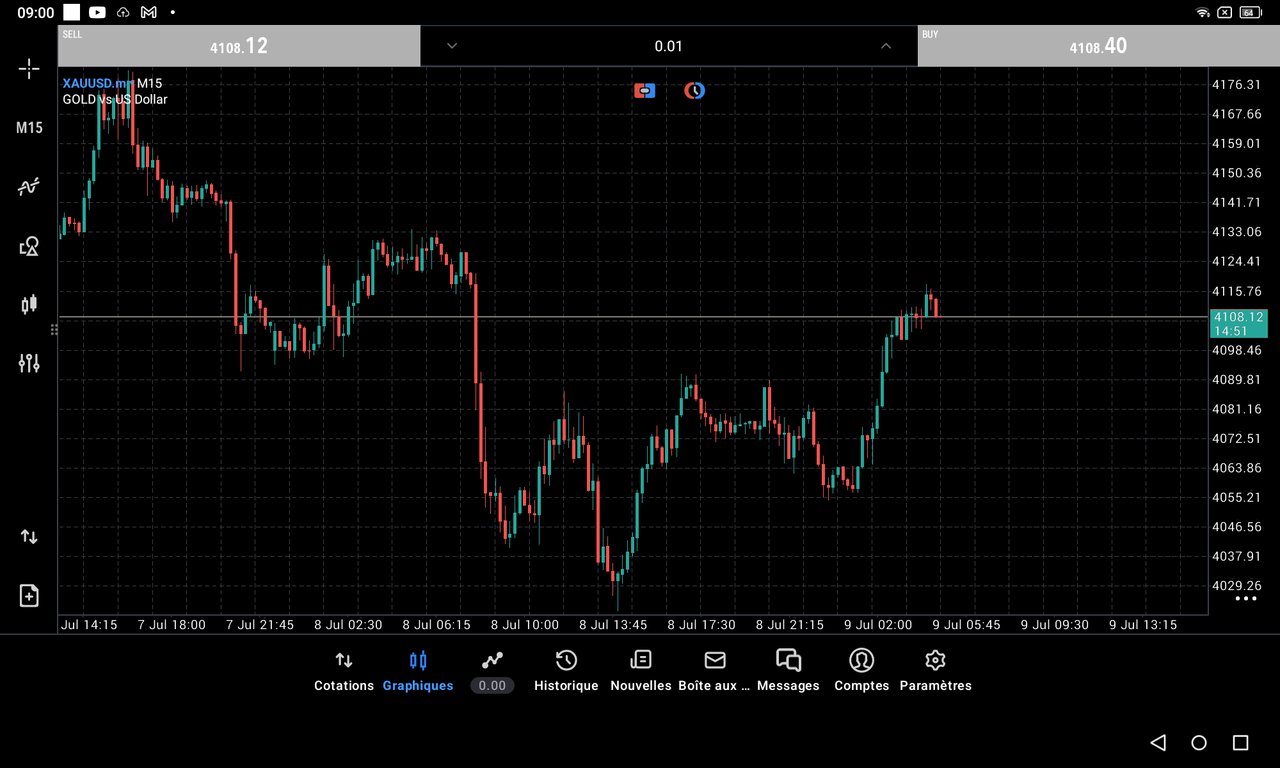
Task: Tap Android back navigation button
Action: point(1158,742)
